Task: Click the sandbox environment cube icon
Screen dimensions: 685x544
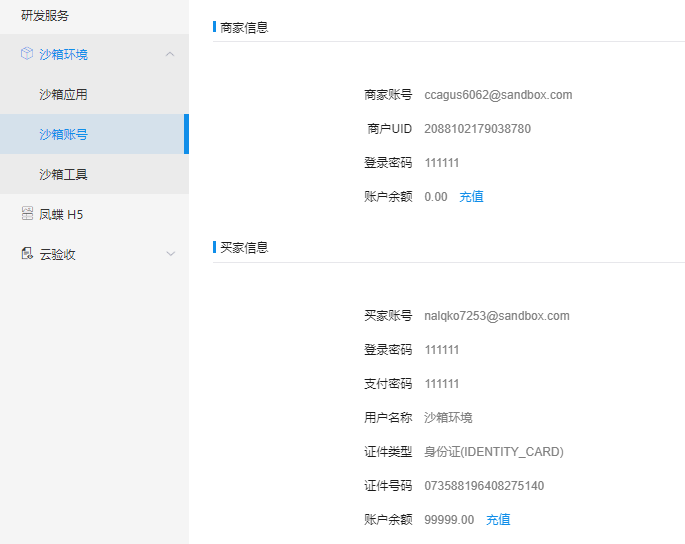Action: pyautogui.click(x=27, y=54)
